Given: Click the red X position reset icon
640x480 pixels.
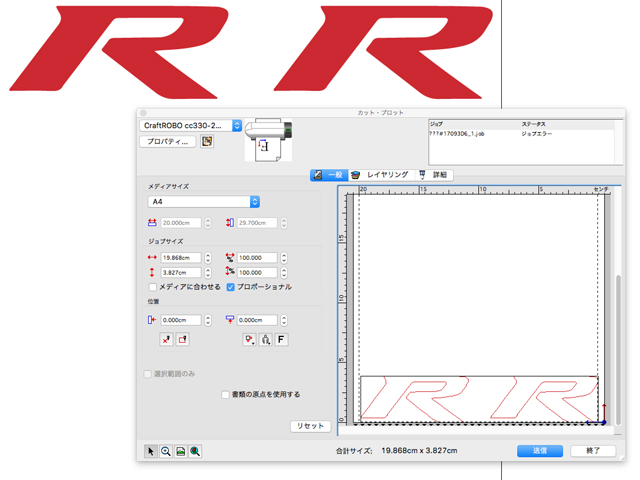Looking at the screenshot, I should pos(166,339).
